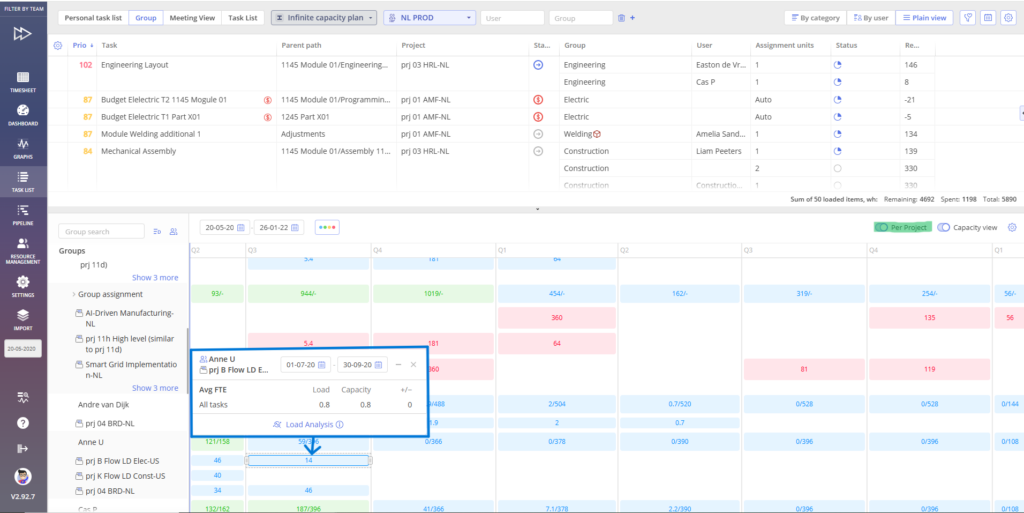The width and height of the screenshot is (1024, 513).
Task: Click Show 3 more under Smart Grid Implementation
Action: pyautogui.click(x=155, y=388)
